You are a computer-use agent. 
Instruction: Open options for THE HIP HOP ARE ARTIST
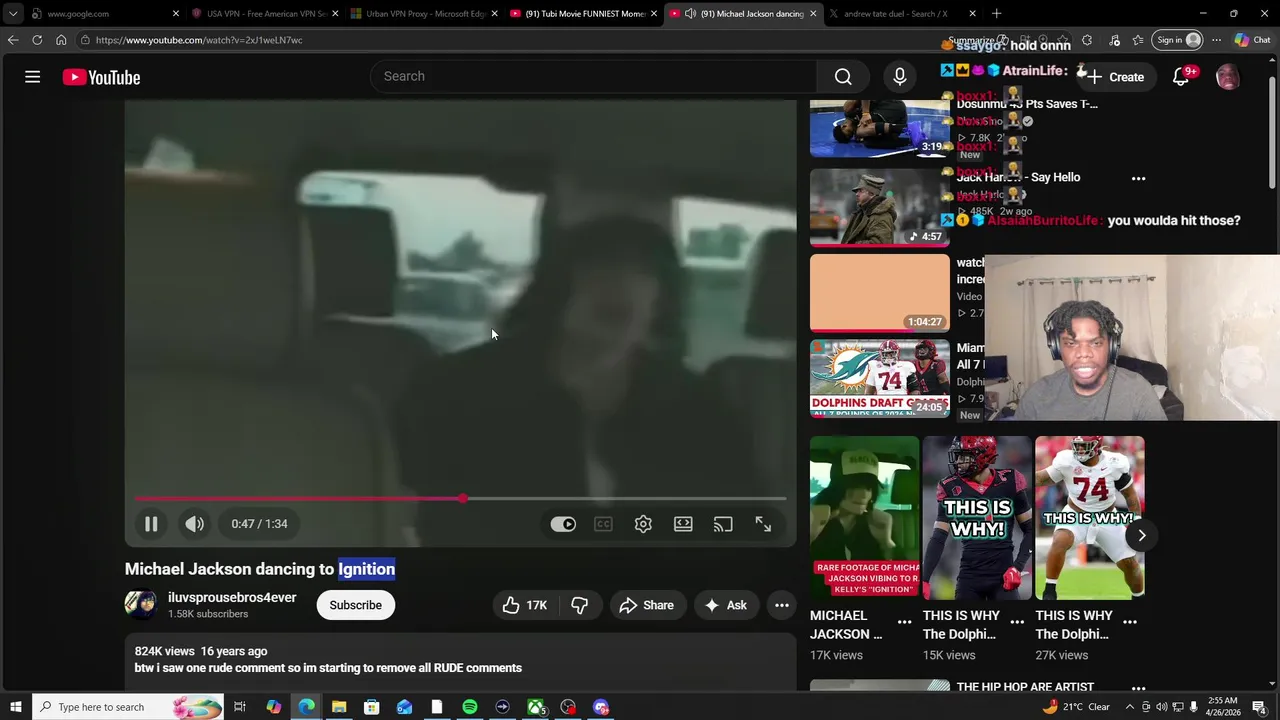coord(1138,688)
